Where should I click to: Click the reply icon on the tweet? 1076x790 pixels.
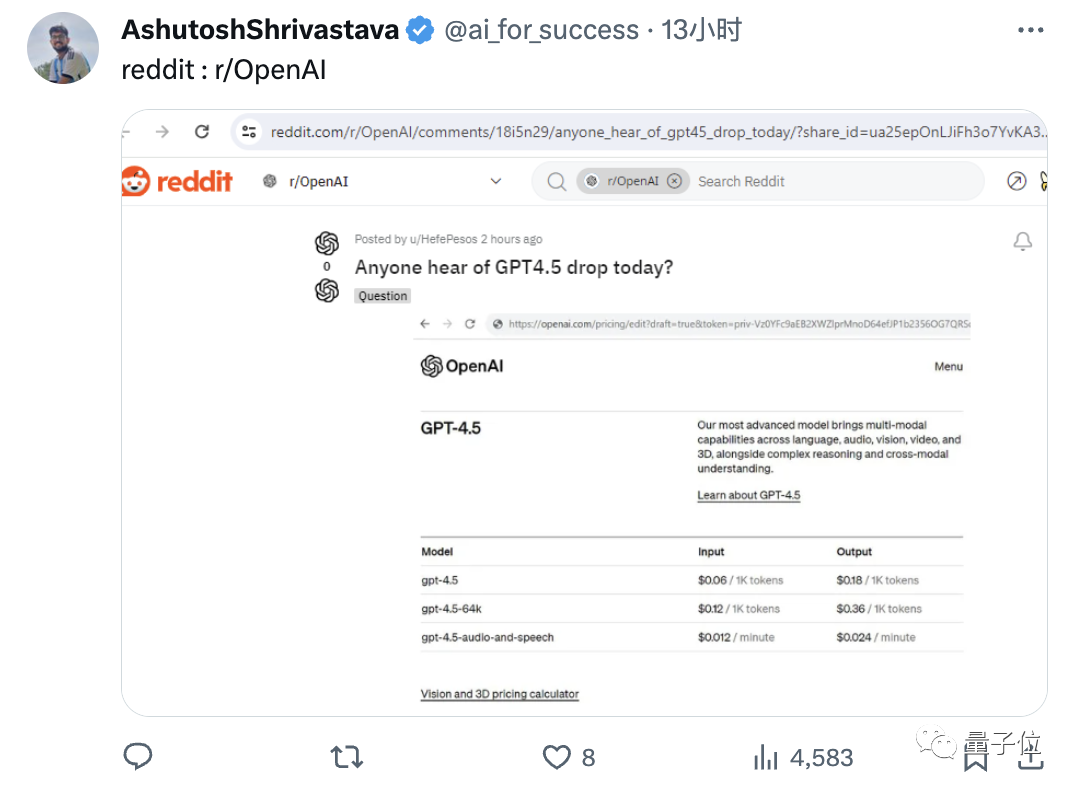tap(138, 757)
